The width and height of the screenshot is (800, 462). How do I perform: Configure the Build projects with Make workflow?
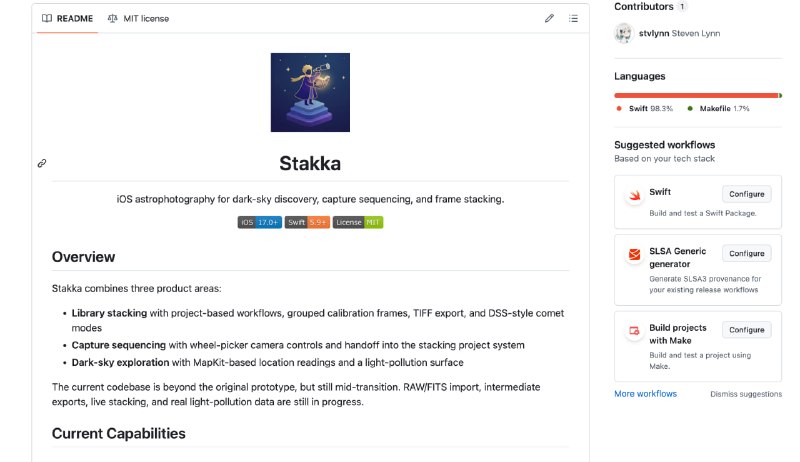[x=746, y=329]
